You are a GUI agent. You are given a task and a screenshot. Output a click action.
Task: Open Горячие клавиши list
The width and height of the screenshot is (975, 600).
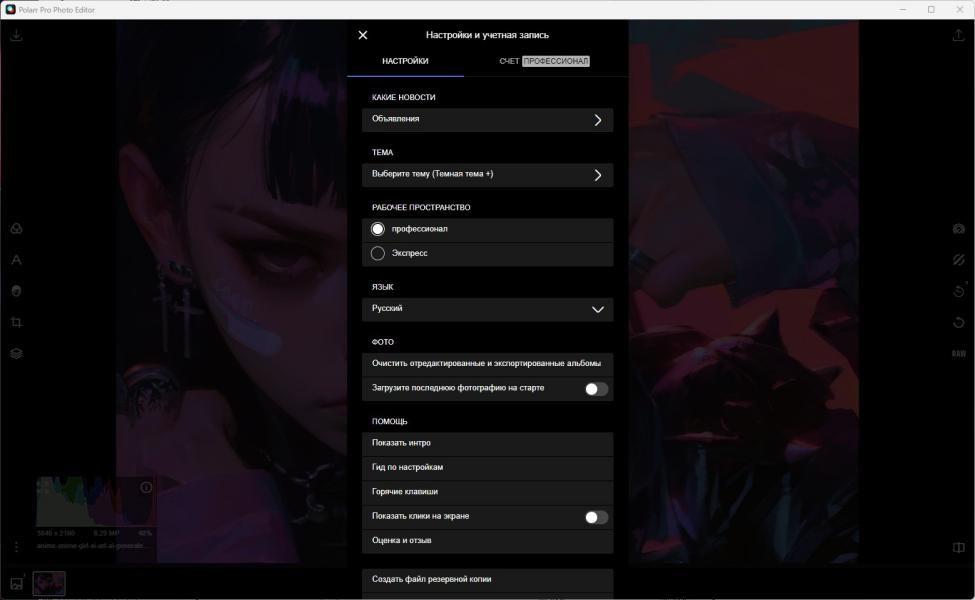pyautogui.click(x=488, y=492)
